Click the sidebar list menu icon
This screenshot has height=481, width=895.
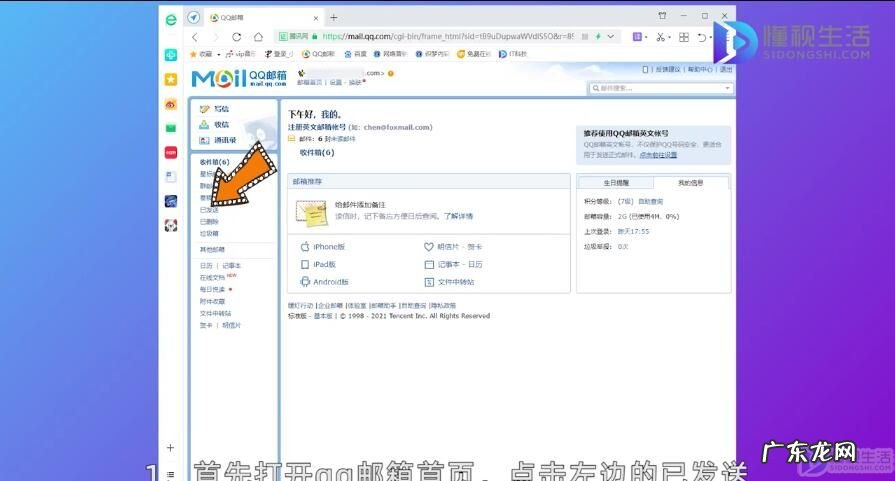coord(170,474)
